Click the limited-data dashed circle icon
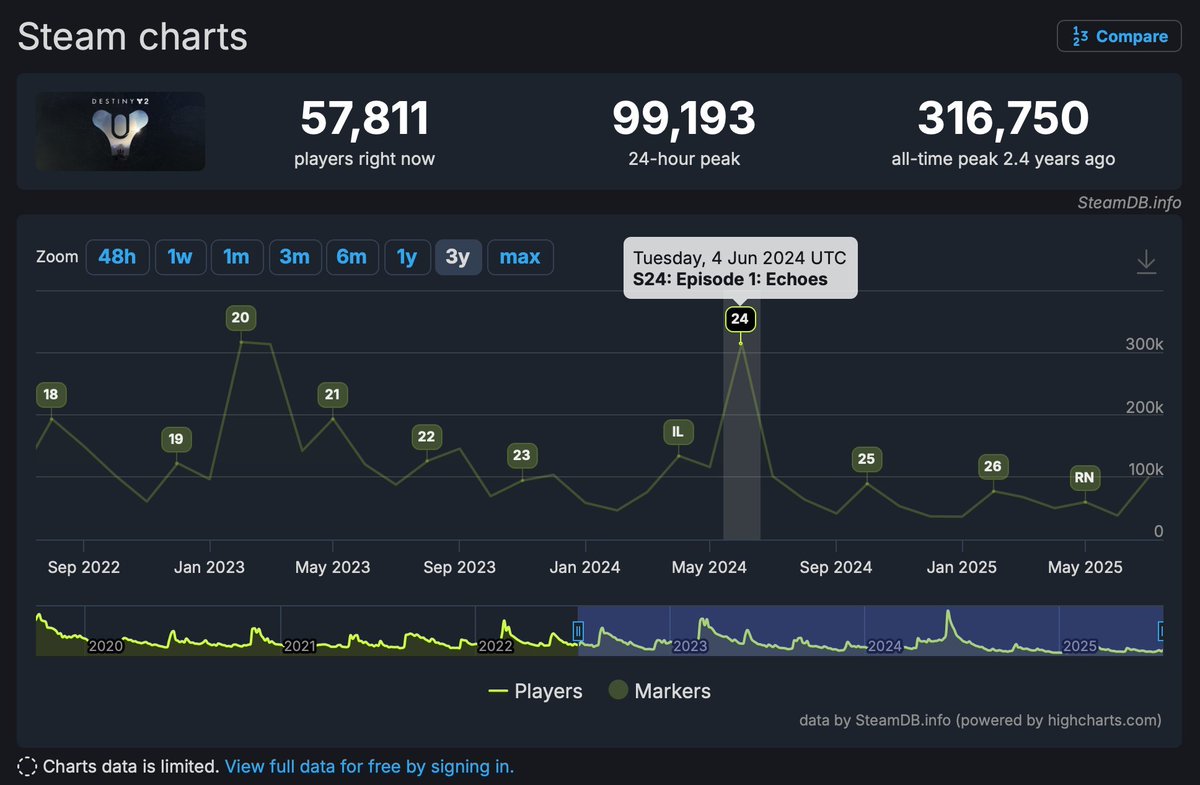 coord(27,767)
